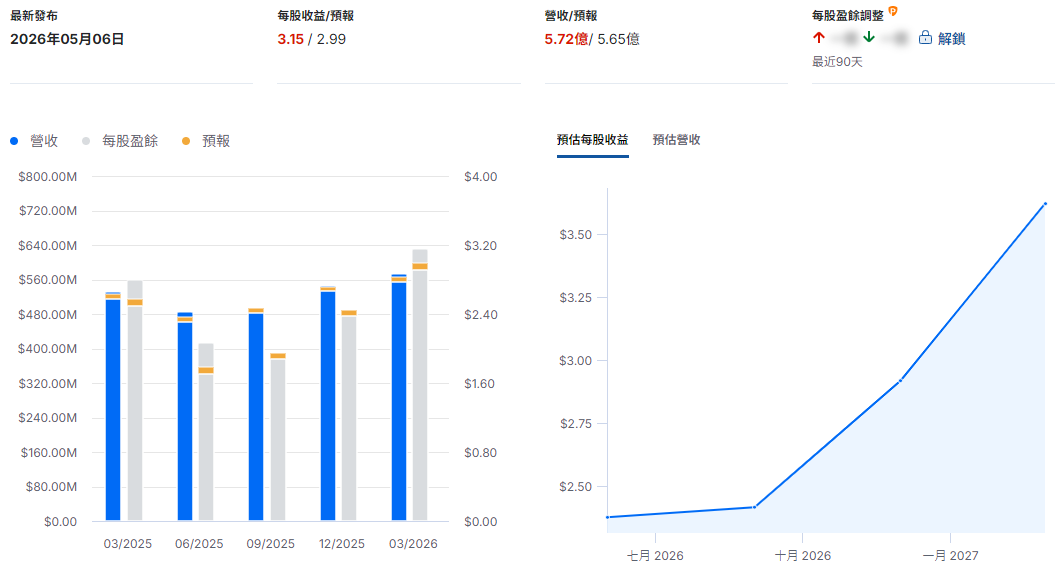
Task: Click the gray EPS bar for 03/2026
Action: coord(420,385)
